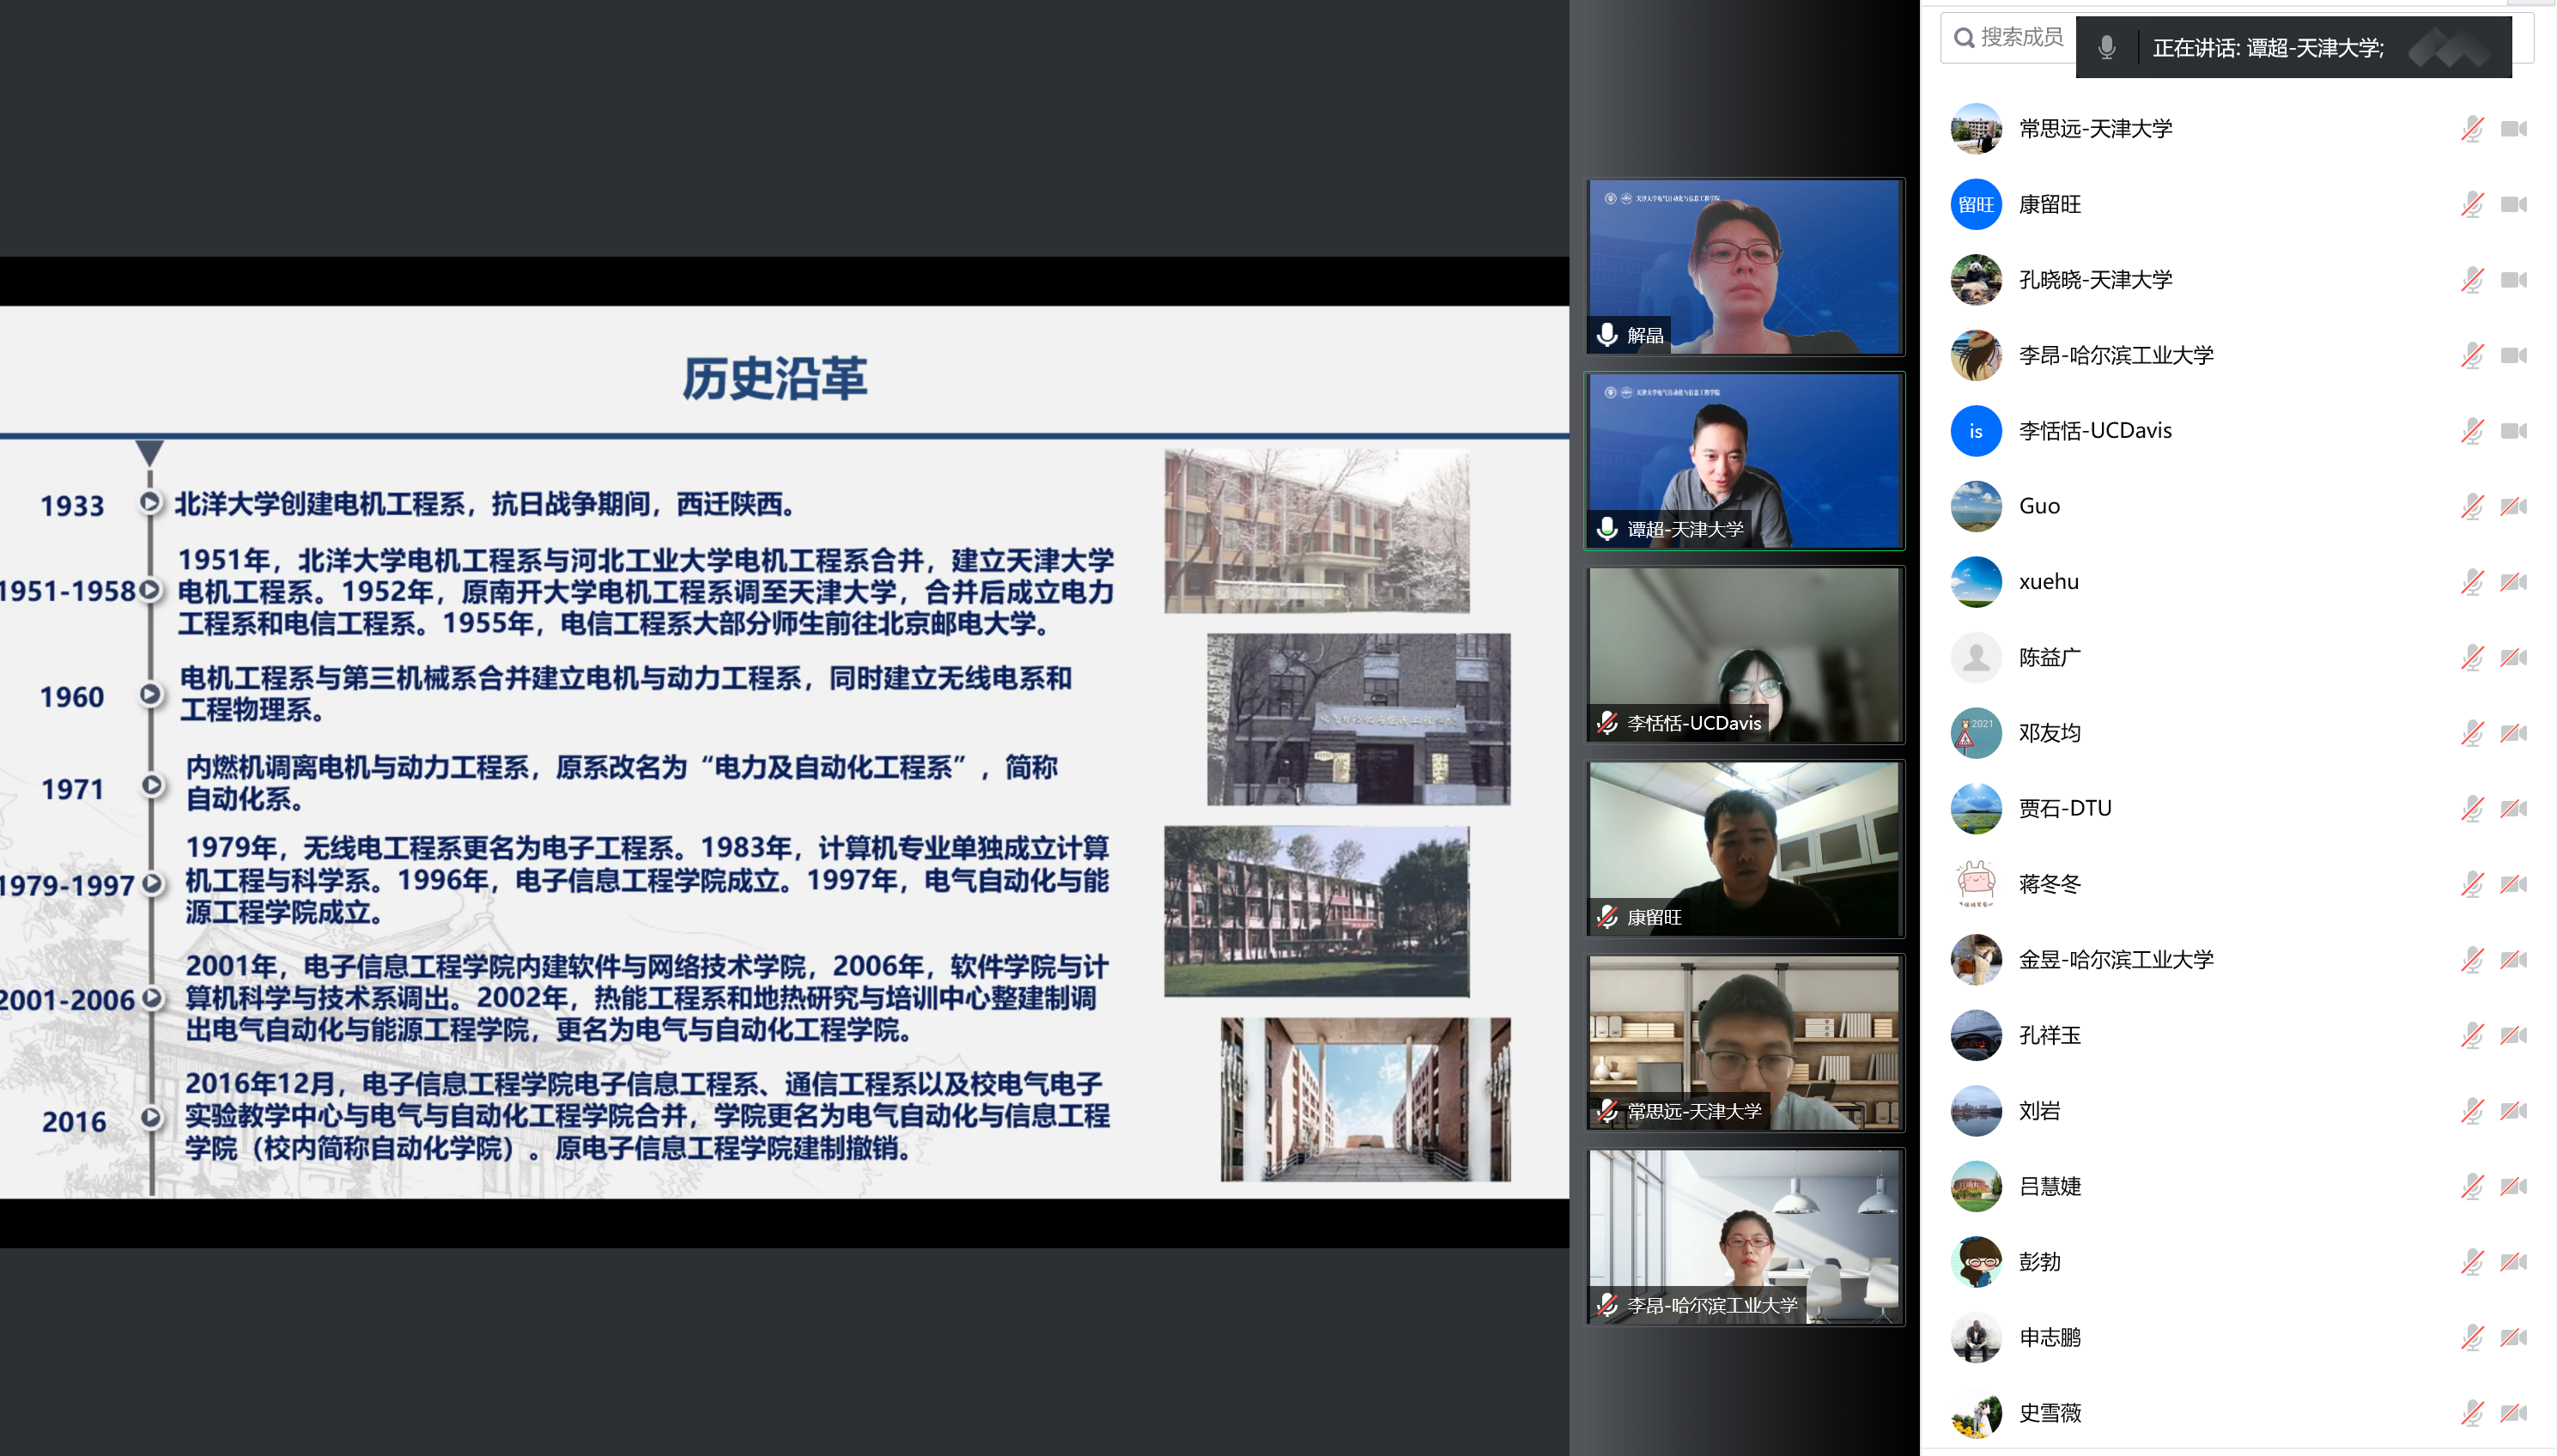Click muted mic icon beside Guo
The height and width of the screenshot is (1456, 2557).
[2471, 507]
